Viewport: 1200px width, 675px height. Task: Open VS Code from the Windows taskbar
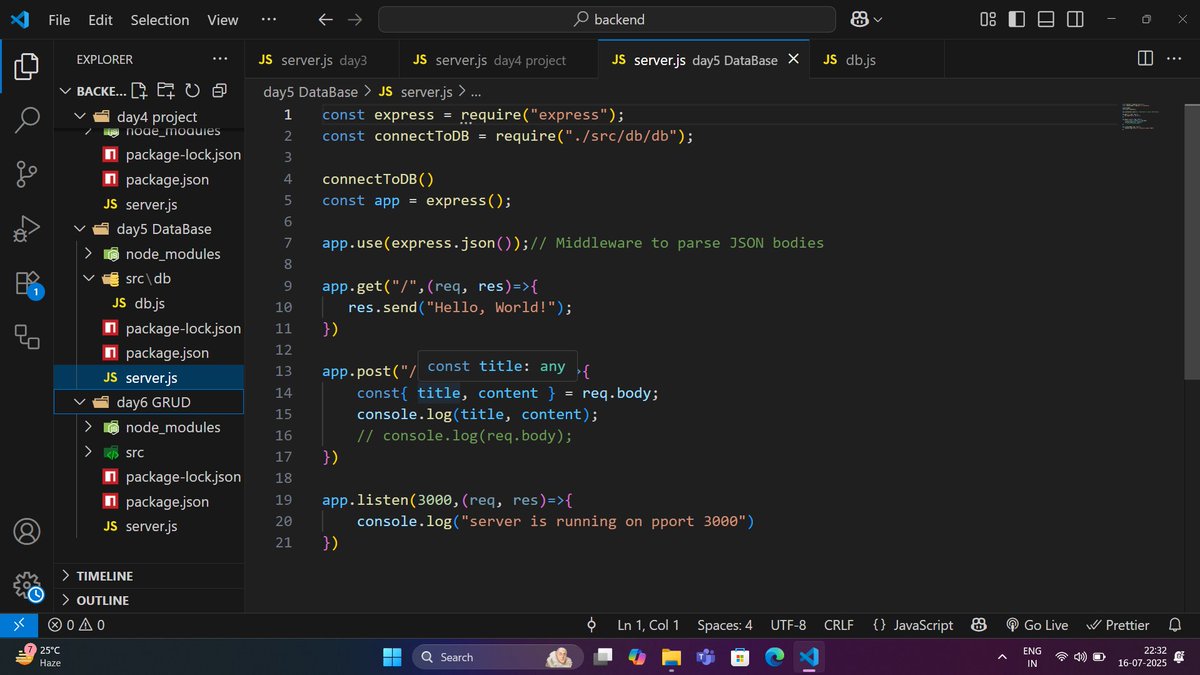810,657
